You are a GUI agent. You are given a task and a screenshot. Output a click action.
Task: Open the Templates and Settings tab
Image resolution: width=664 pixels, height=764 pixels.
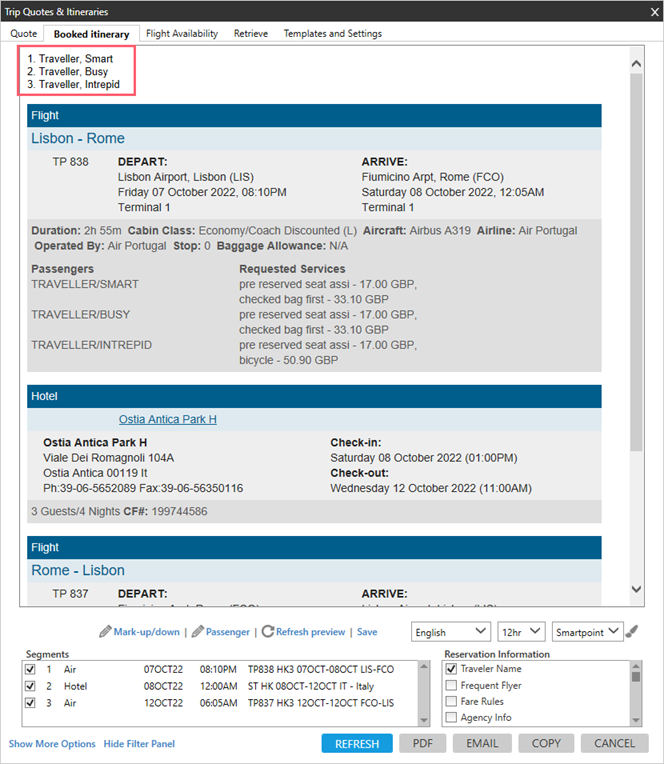pyautogui.click(x=332, y=34)
